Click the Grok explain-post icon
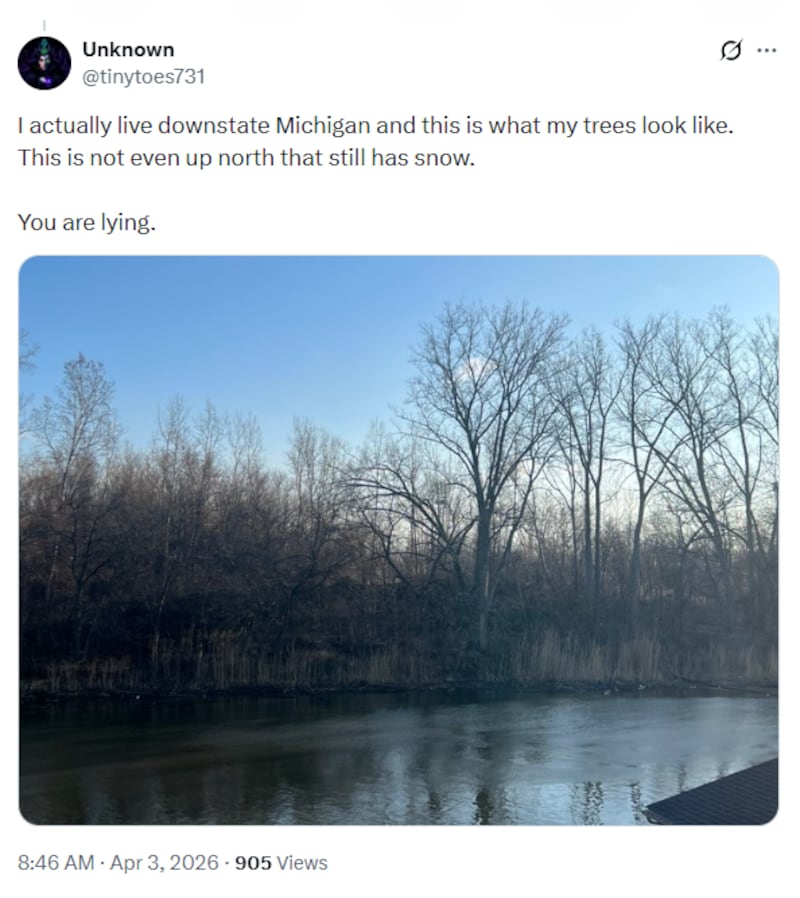This screenshot has height=898, width=800. coord(731,50)
